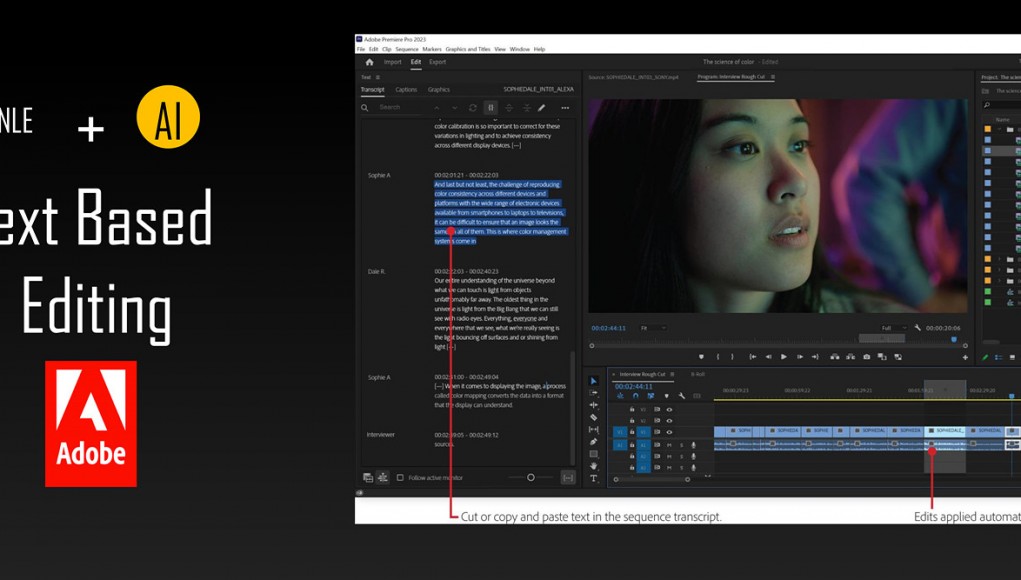1021x580 pixels.
Task: Add a marker in the Program monitor
Action: pyautogui.click(x=701, y=357)
